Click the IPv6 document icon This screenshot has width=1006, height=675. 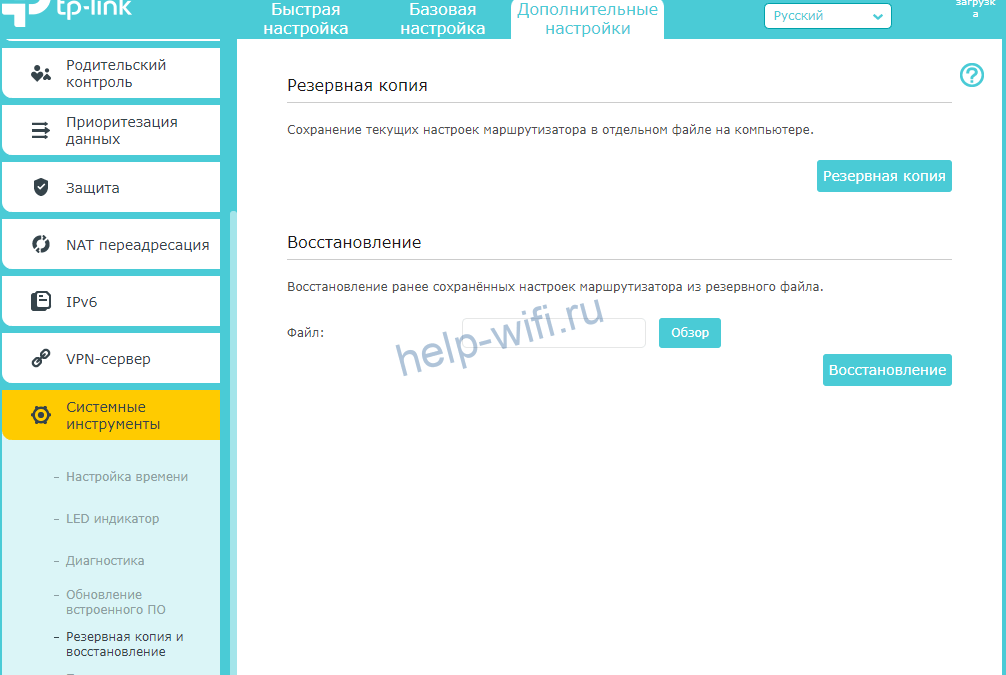click(41, 301)
